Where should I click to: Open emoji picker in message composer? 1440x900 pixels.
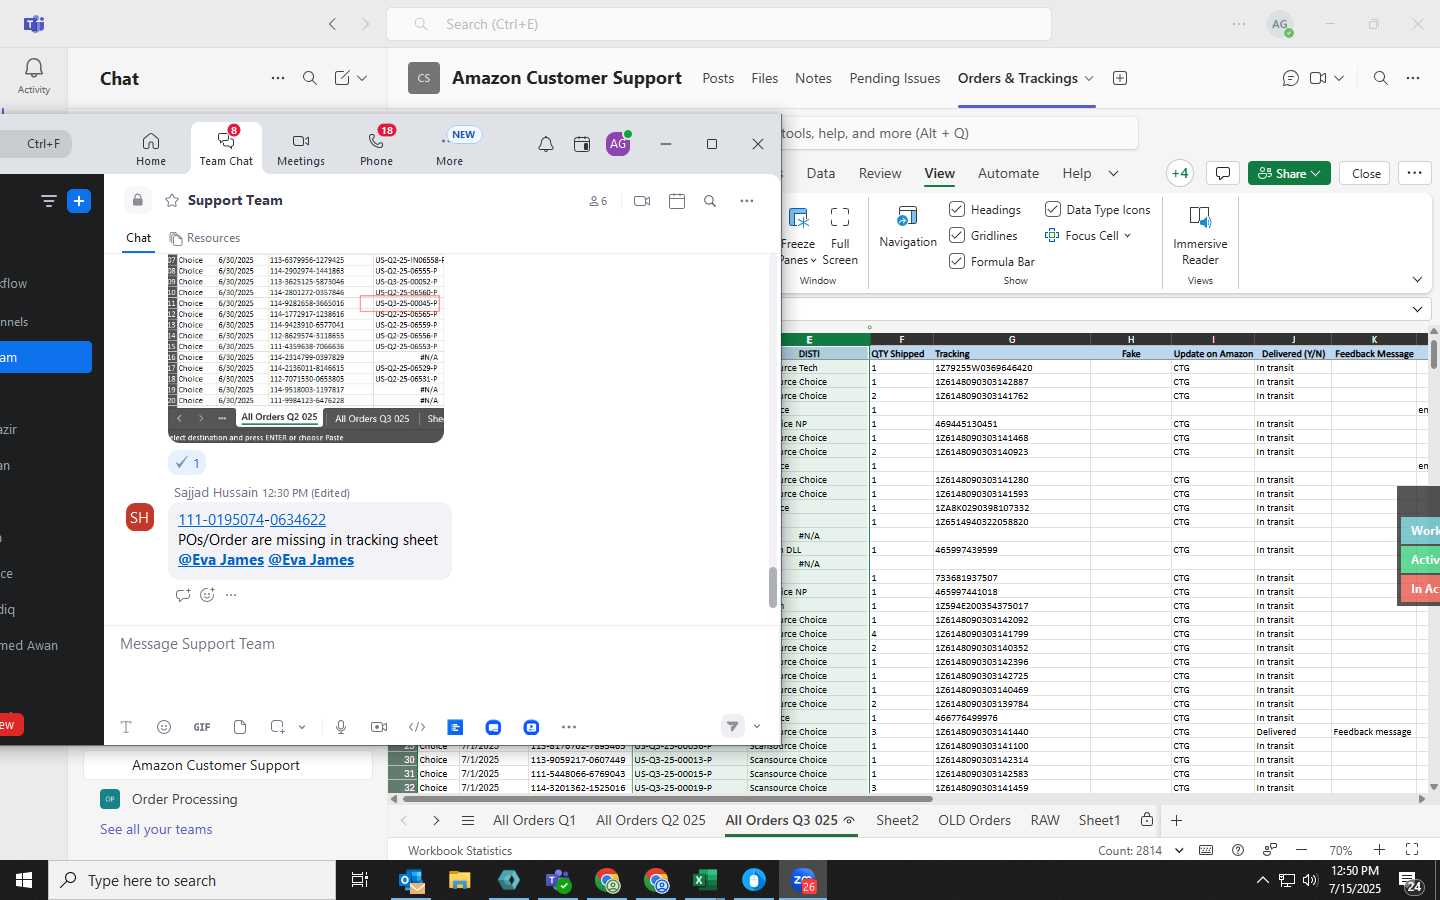click(164, 727)
